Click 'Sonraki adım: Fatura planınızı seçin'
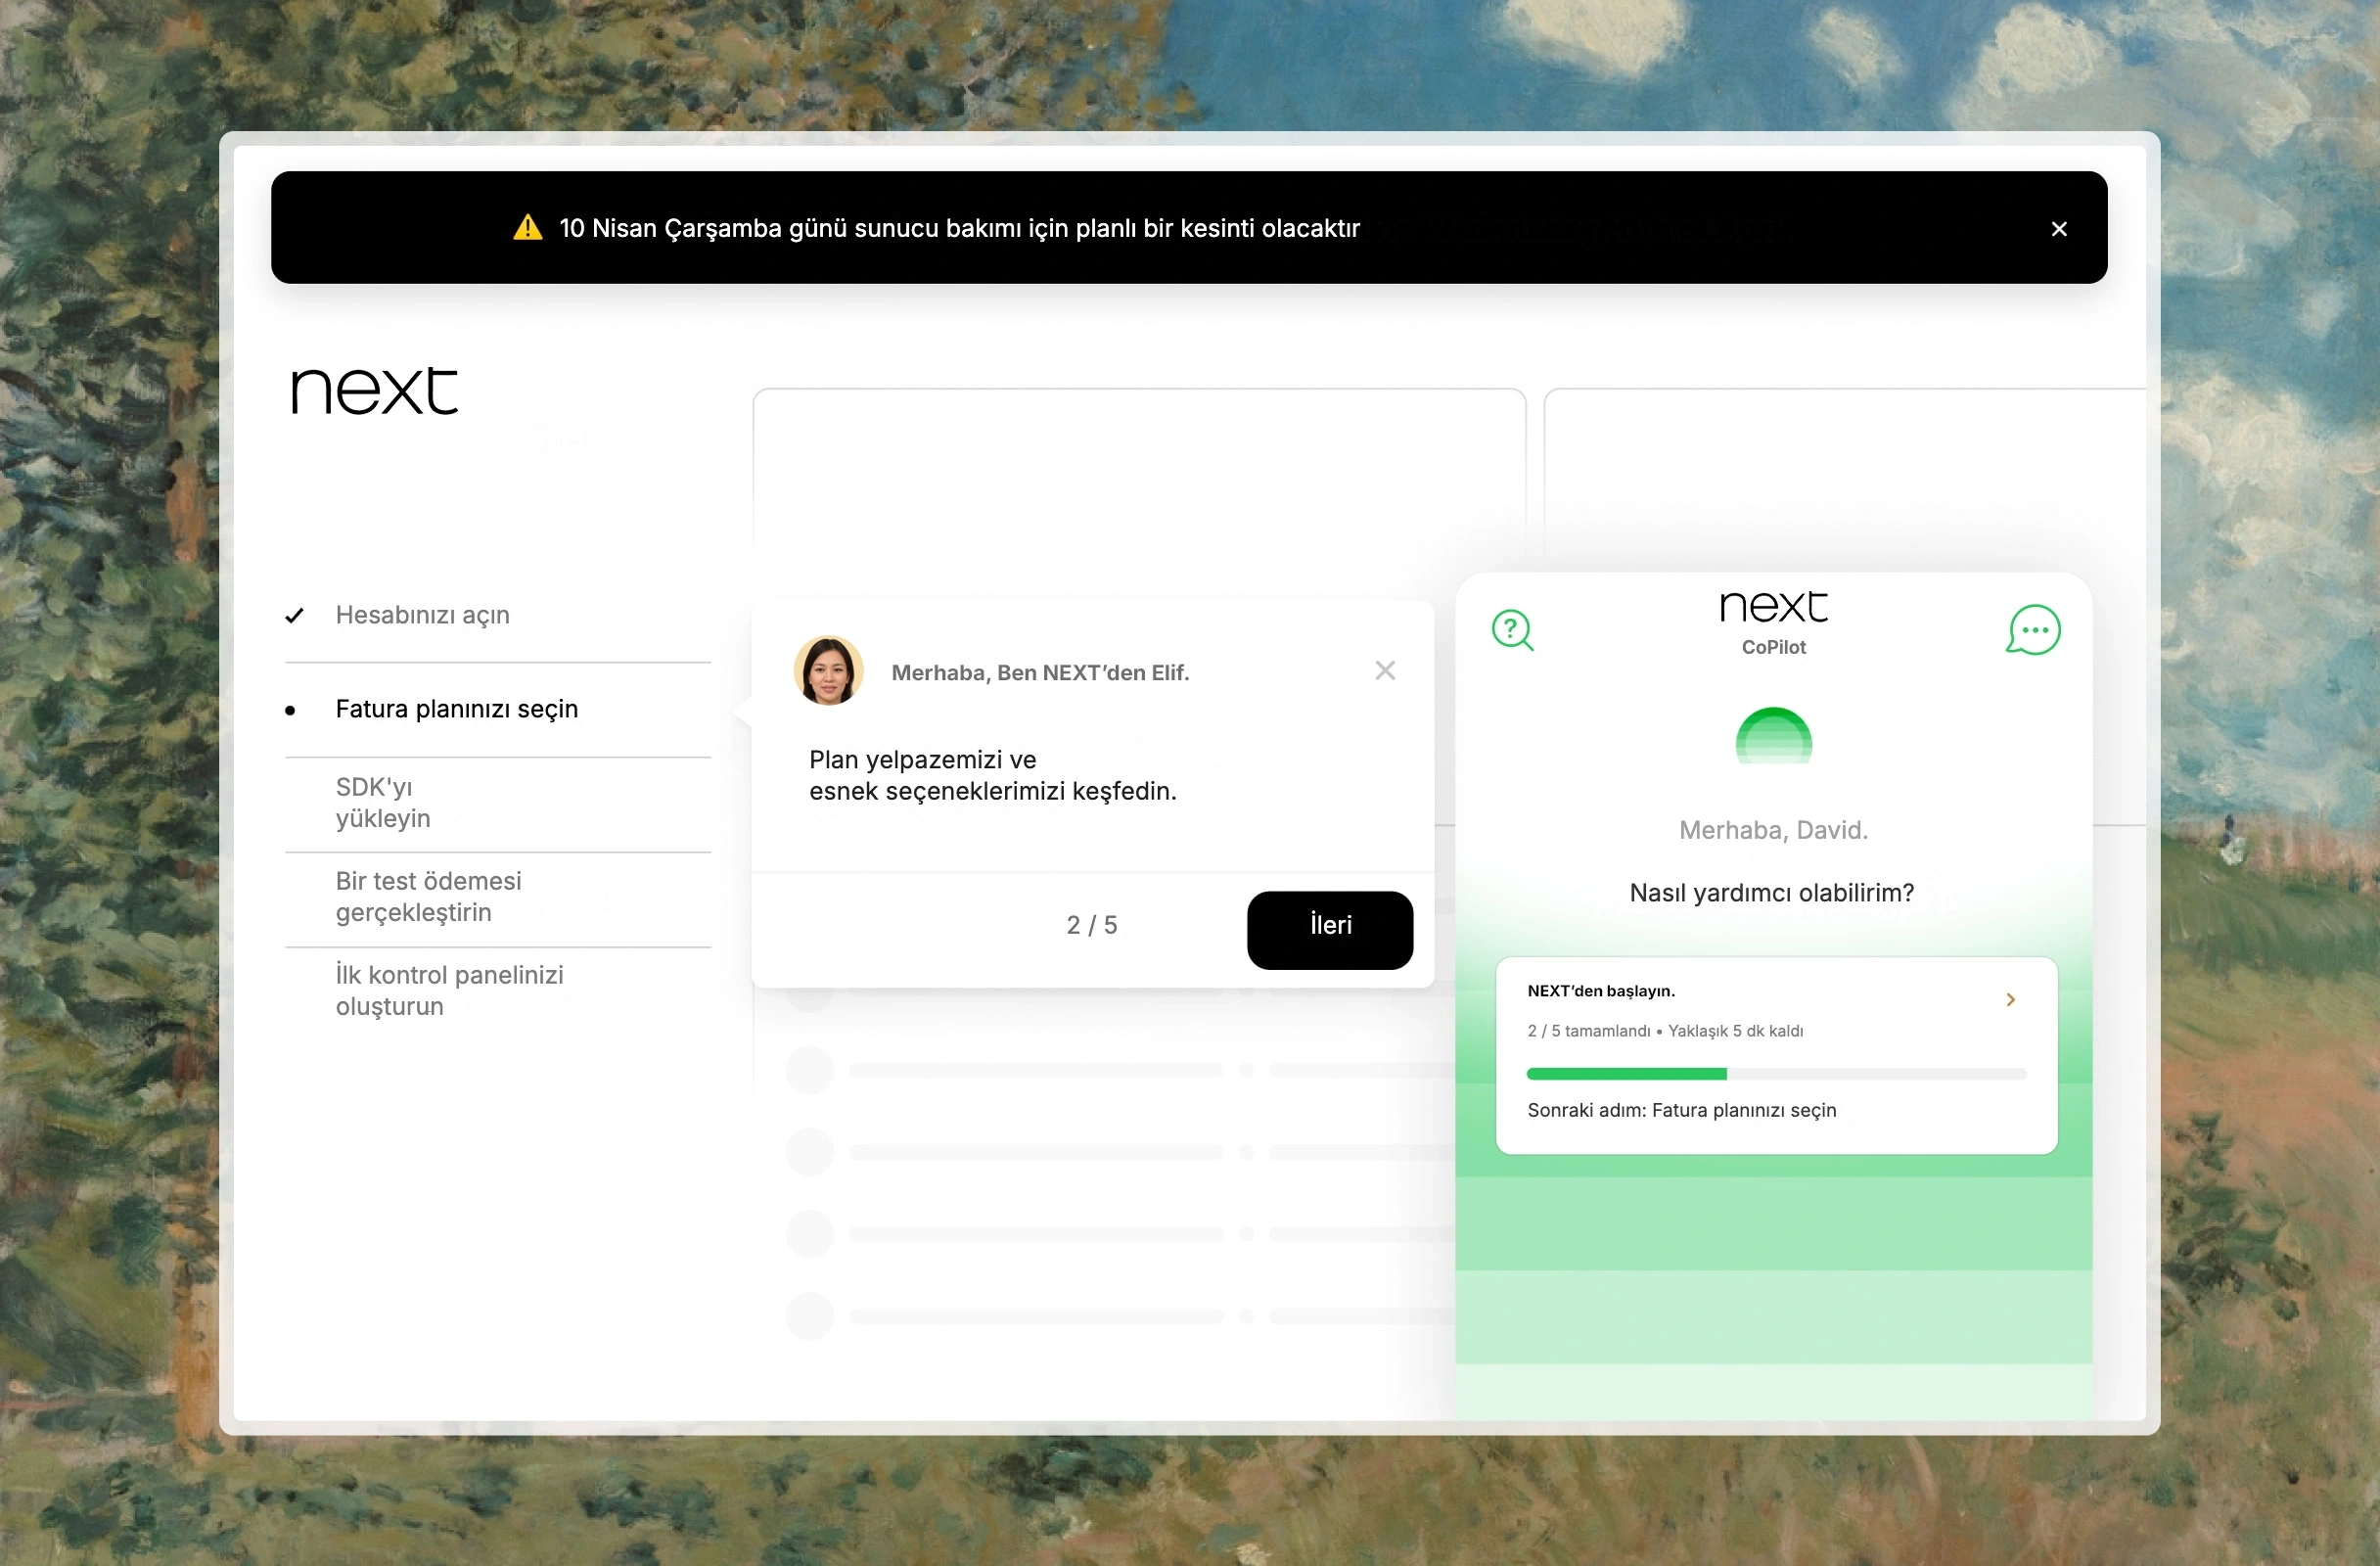The height and width of the screenshot is (1566, 2380). [x=1681, y=1111]
